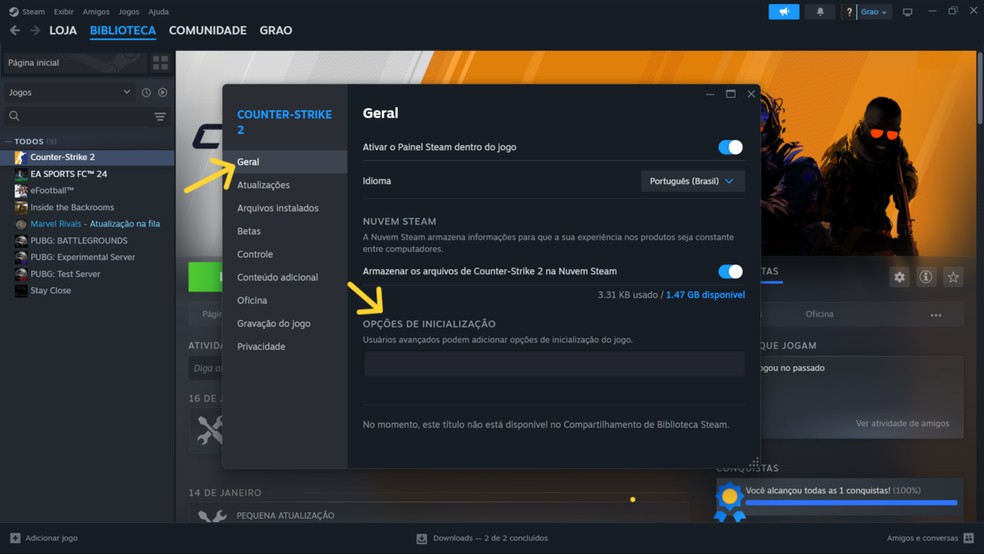Click the Stay Close game icon
This screenshot has width=984, height=554.
tap(21, 290)
